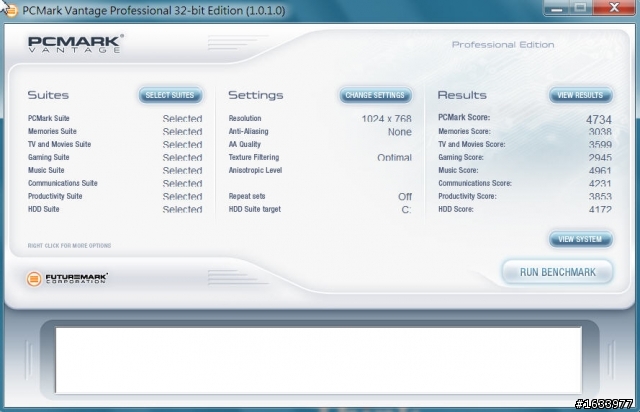Click the window title bar text
Viewport: 640px width, 412px height.
[154, 11]
